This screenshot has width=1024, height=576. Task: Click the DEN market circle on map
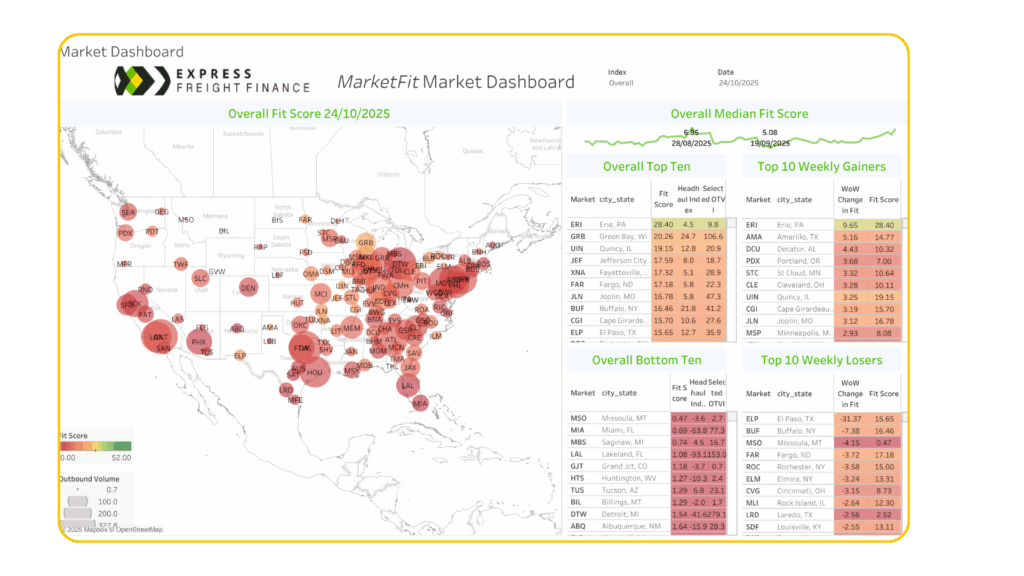248,288
